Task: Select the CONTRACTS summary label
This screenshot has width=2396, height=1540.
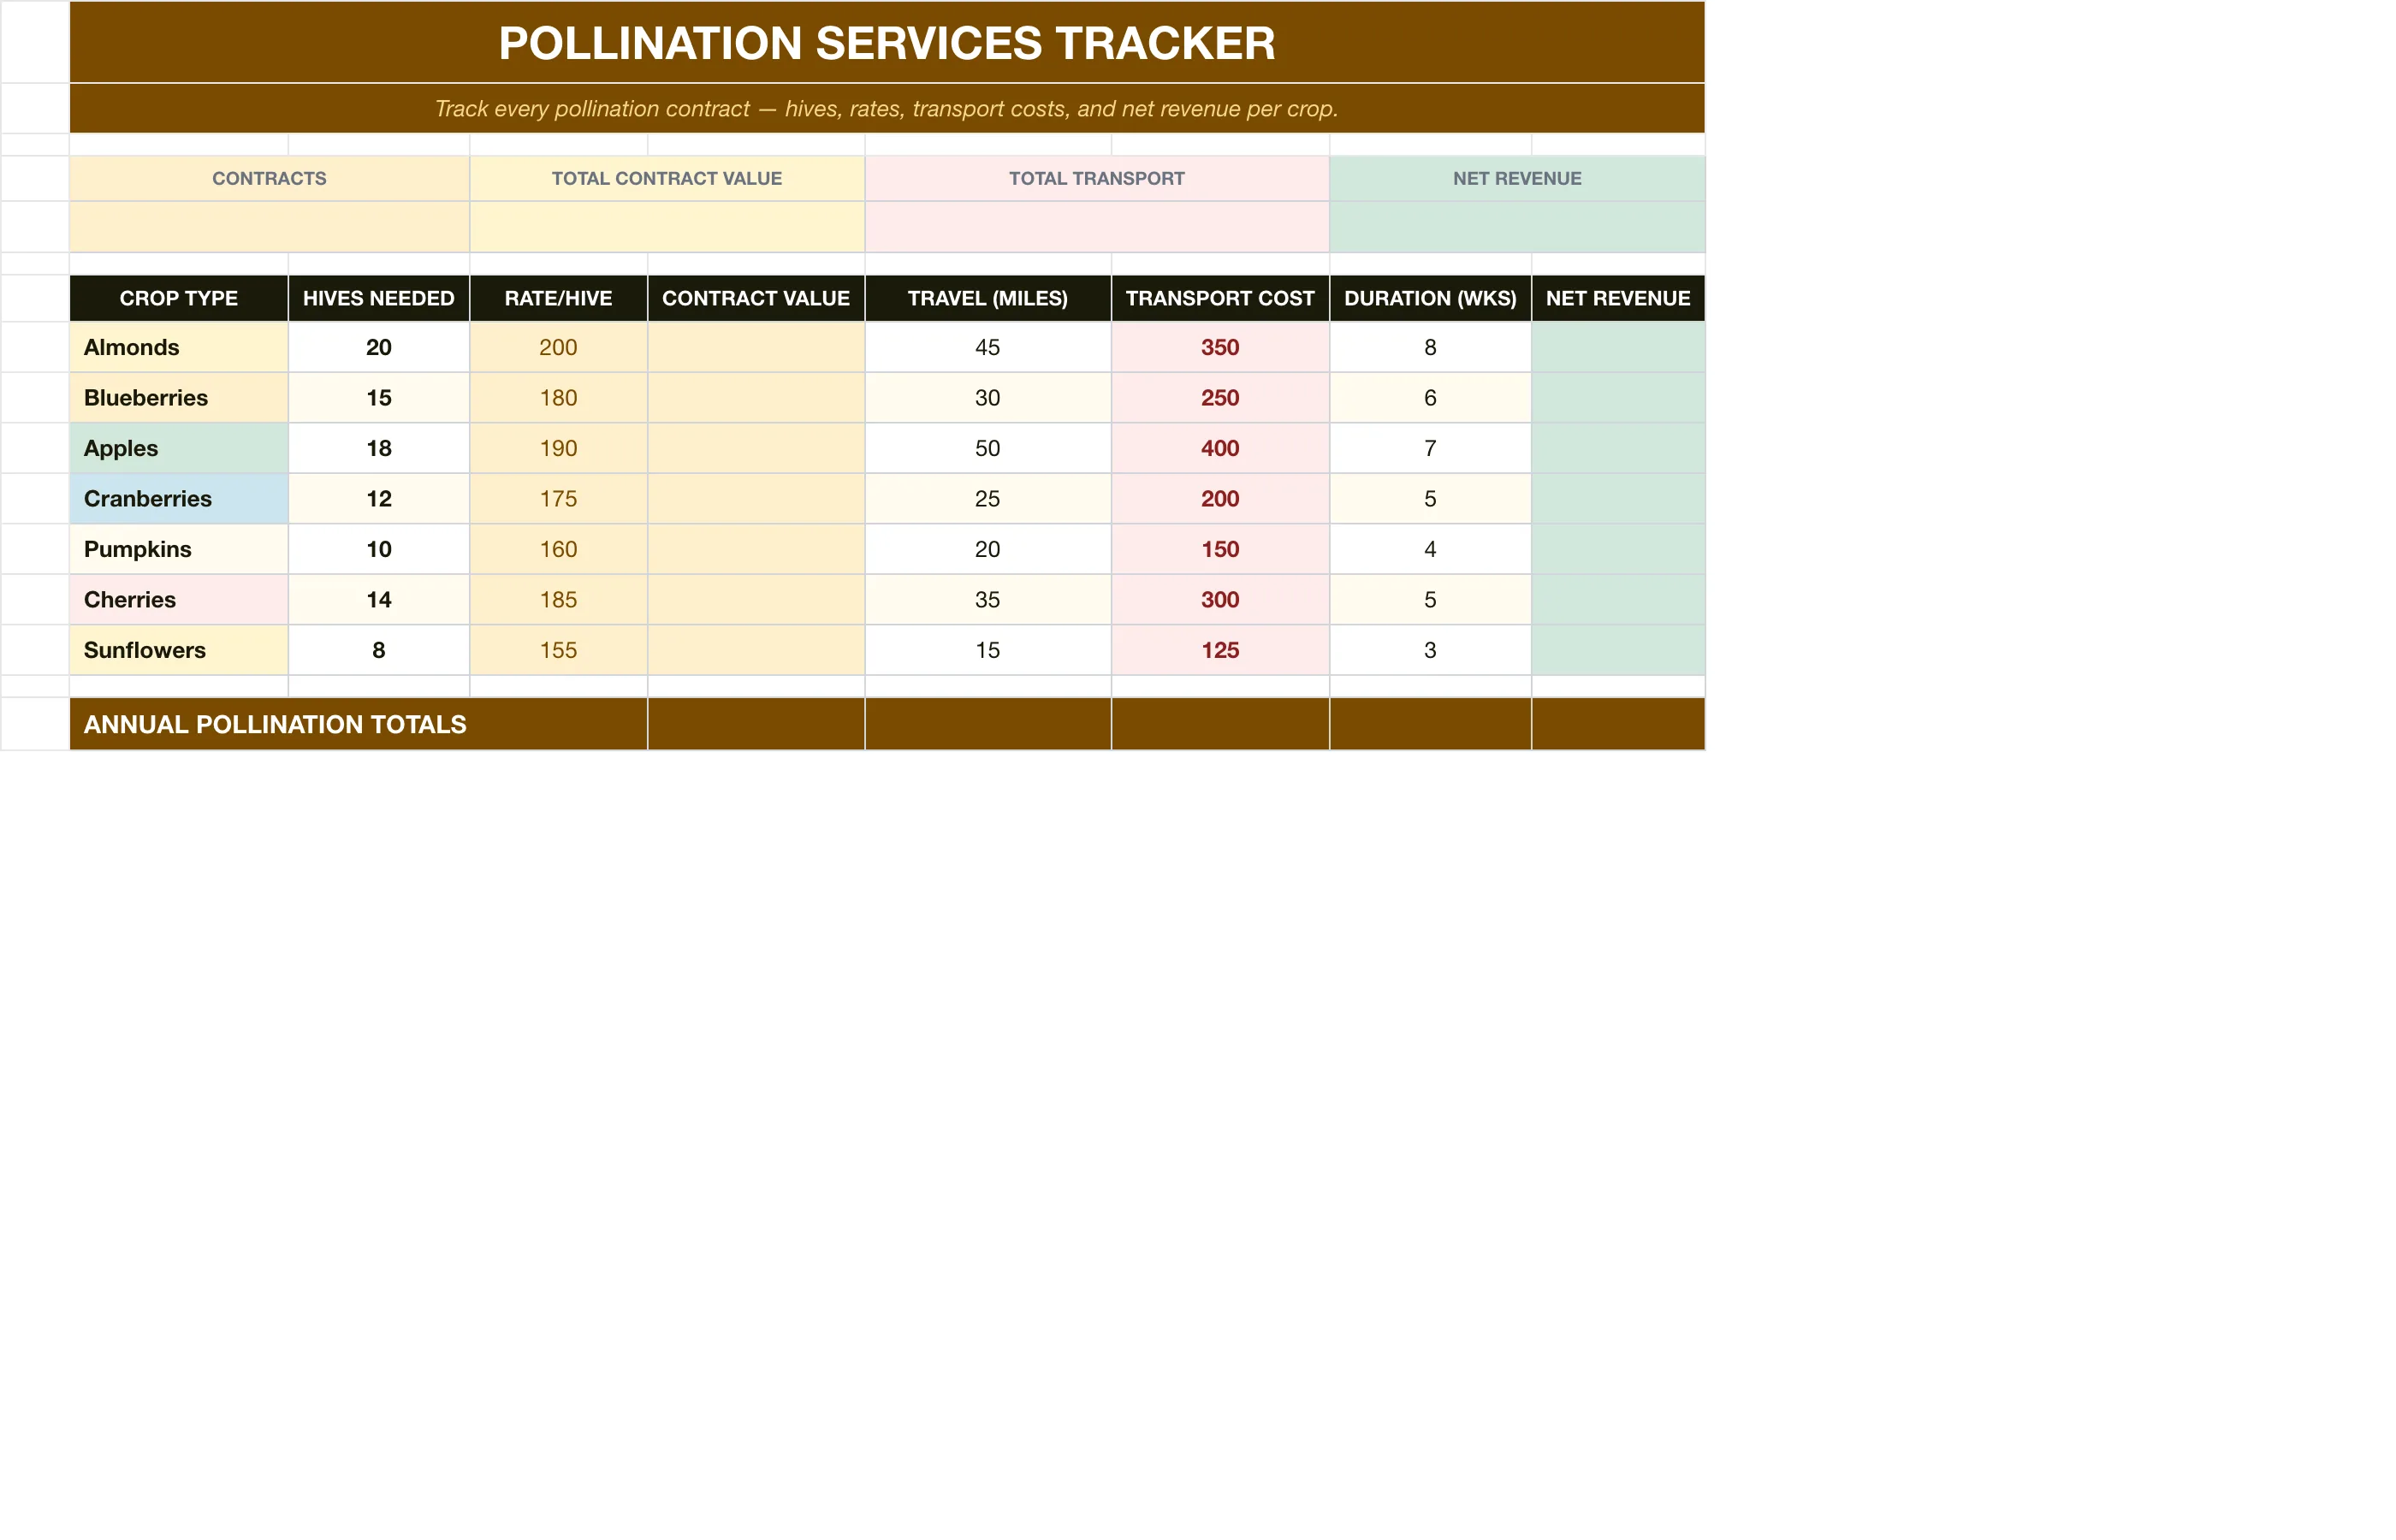Action: click(x=269, y=178)
